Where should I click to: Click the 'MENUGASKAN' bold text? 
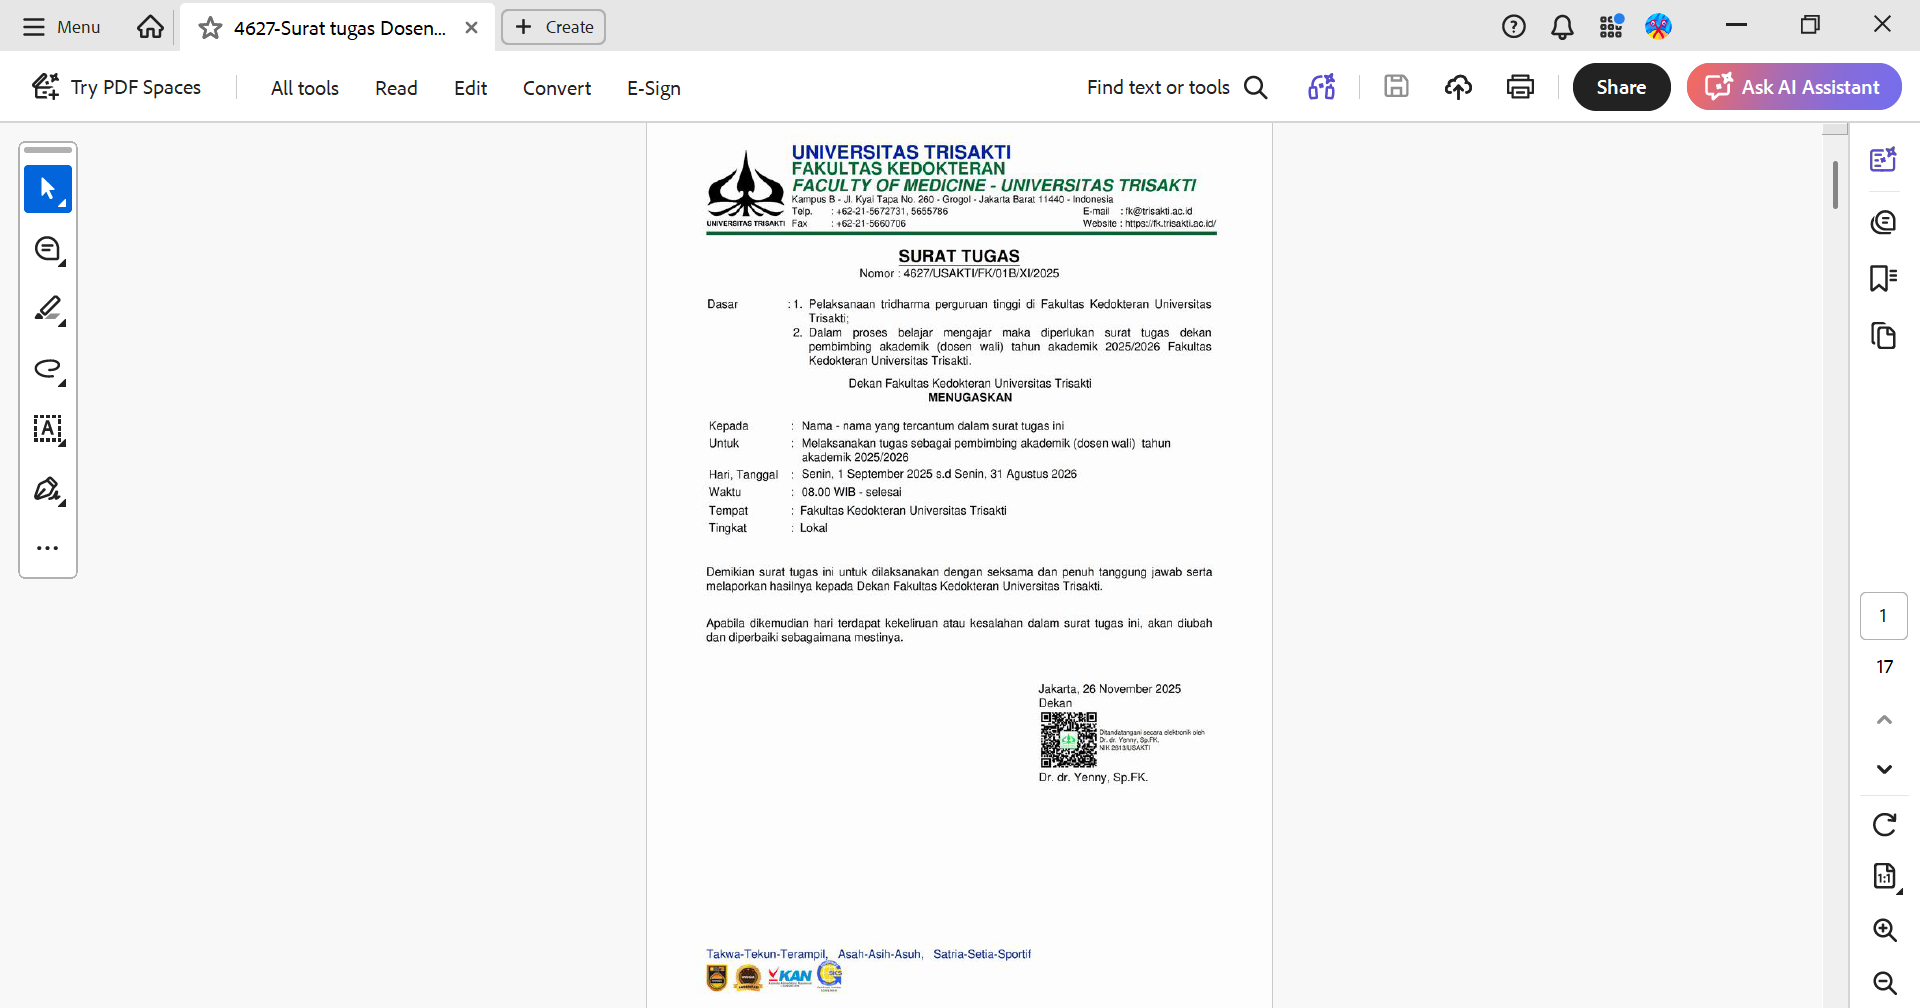point(970,397)
